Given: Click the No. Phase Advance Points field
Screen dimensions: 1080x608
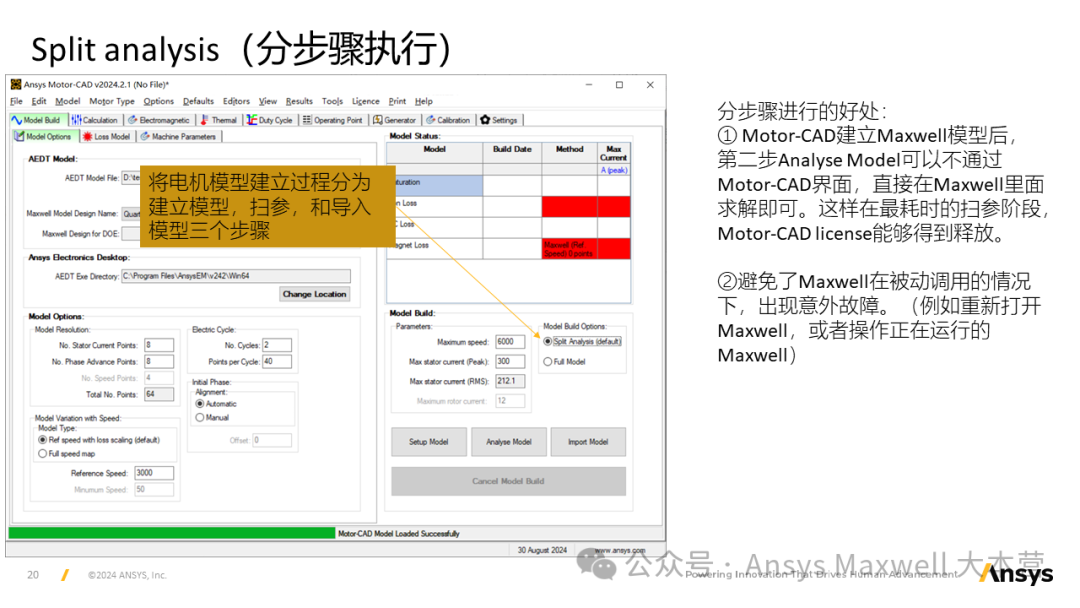Looking at the screenshot, I should click(x=158, y=361).
